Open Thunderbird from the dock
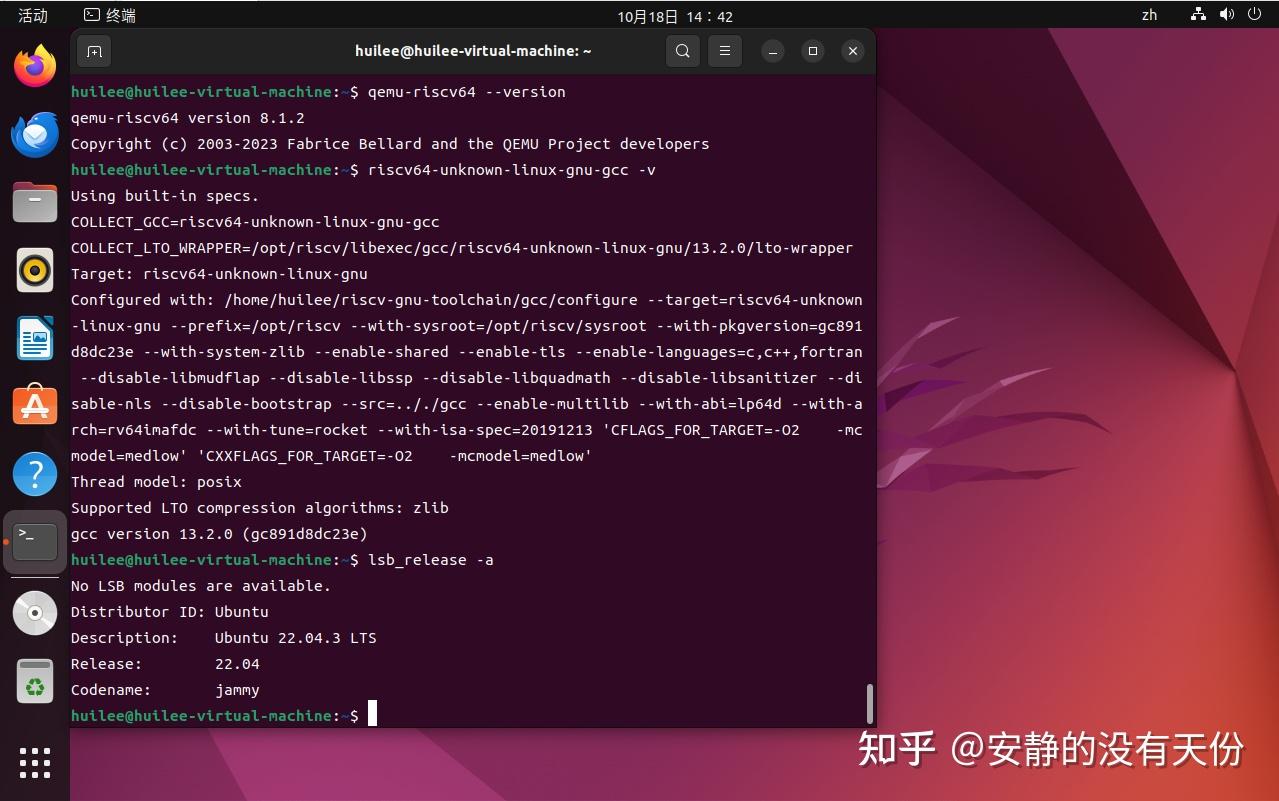This screenshot has width=1279, height=801. tap(34, 133)
